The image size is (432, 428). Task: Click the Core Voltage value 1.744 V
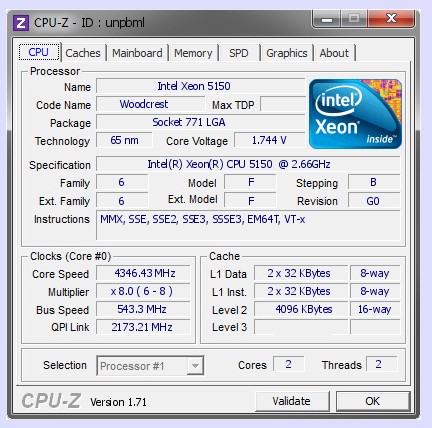coord(269,140)
